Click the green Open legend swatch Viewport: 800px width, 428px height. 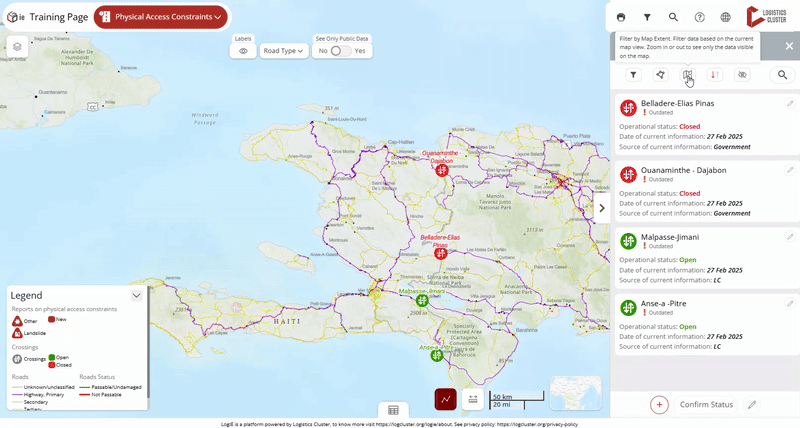pos(52,358)
